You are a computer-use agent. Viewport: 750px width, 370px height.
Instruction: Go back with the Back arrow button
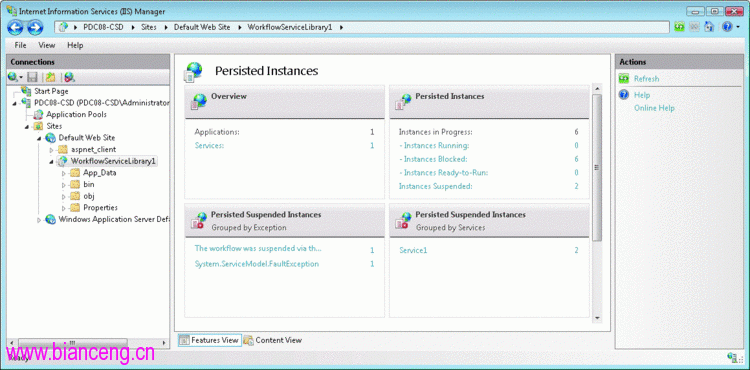[15, 28]
